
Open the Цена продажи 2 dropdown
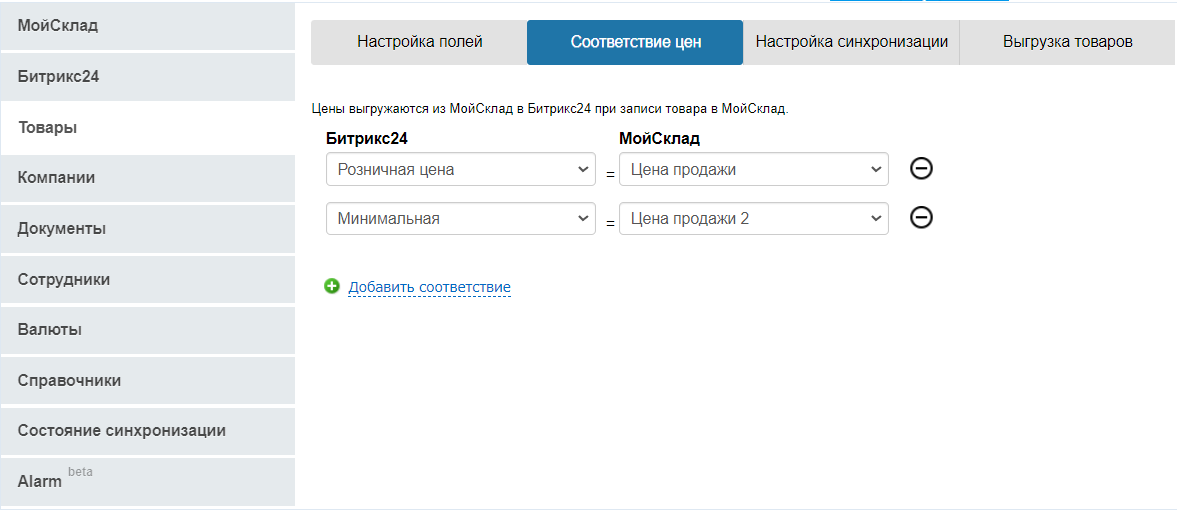click(754, 218)
